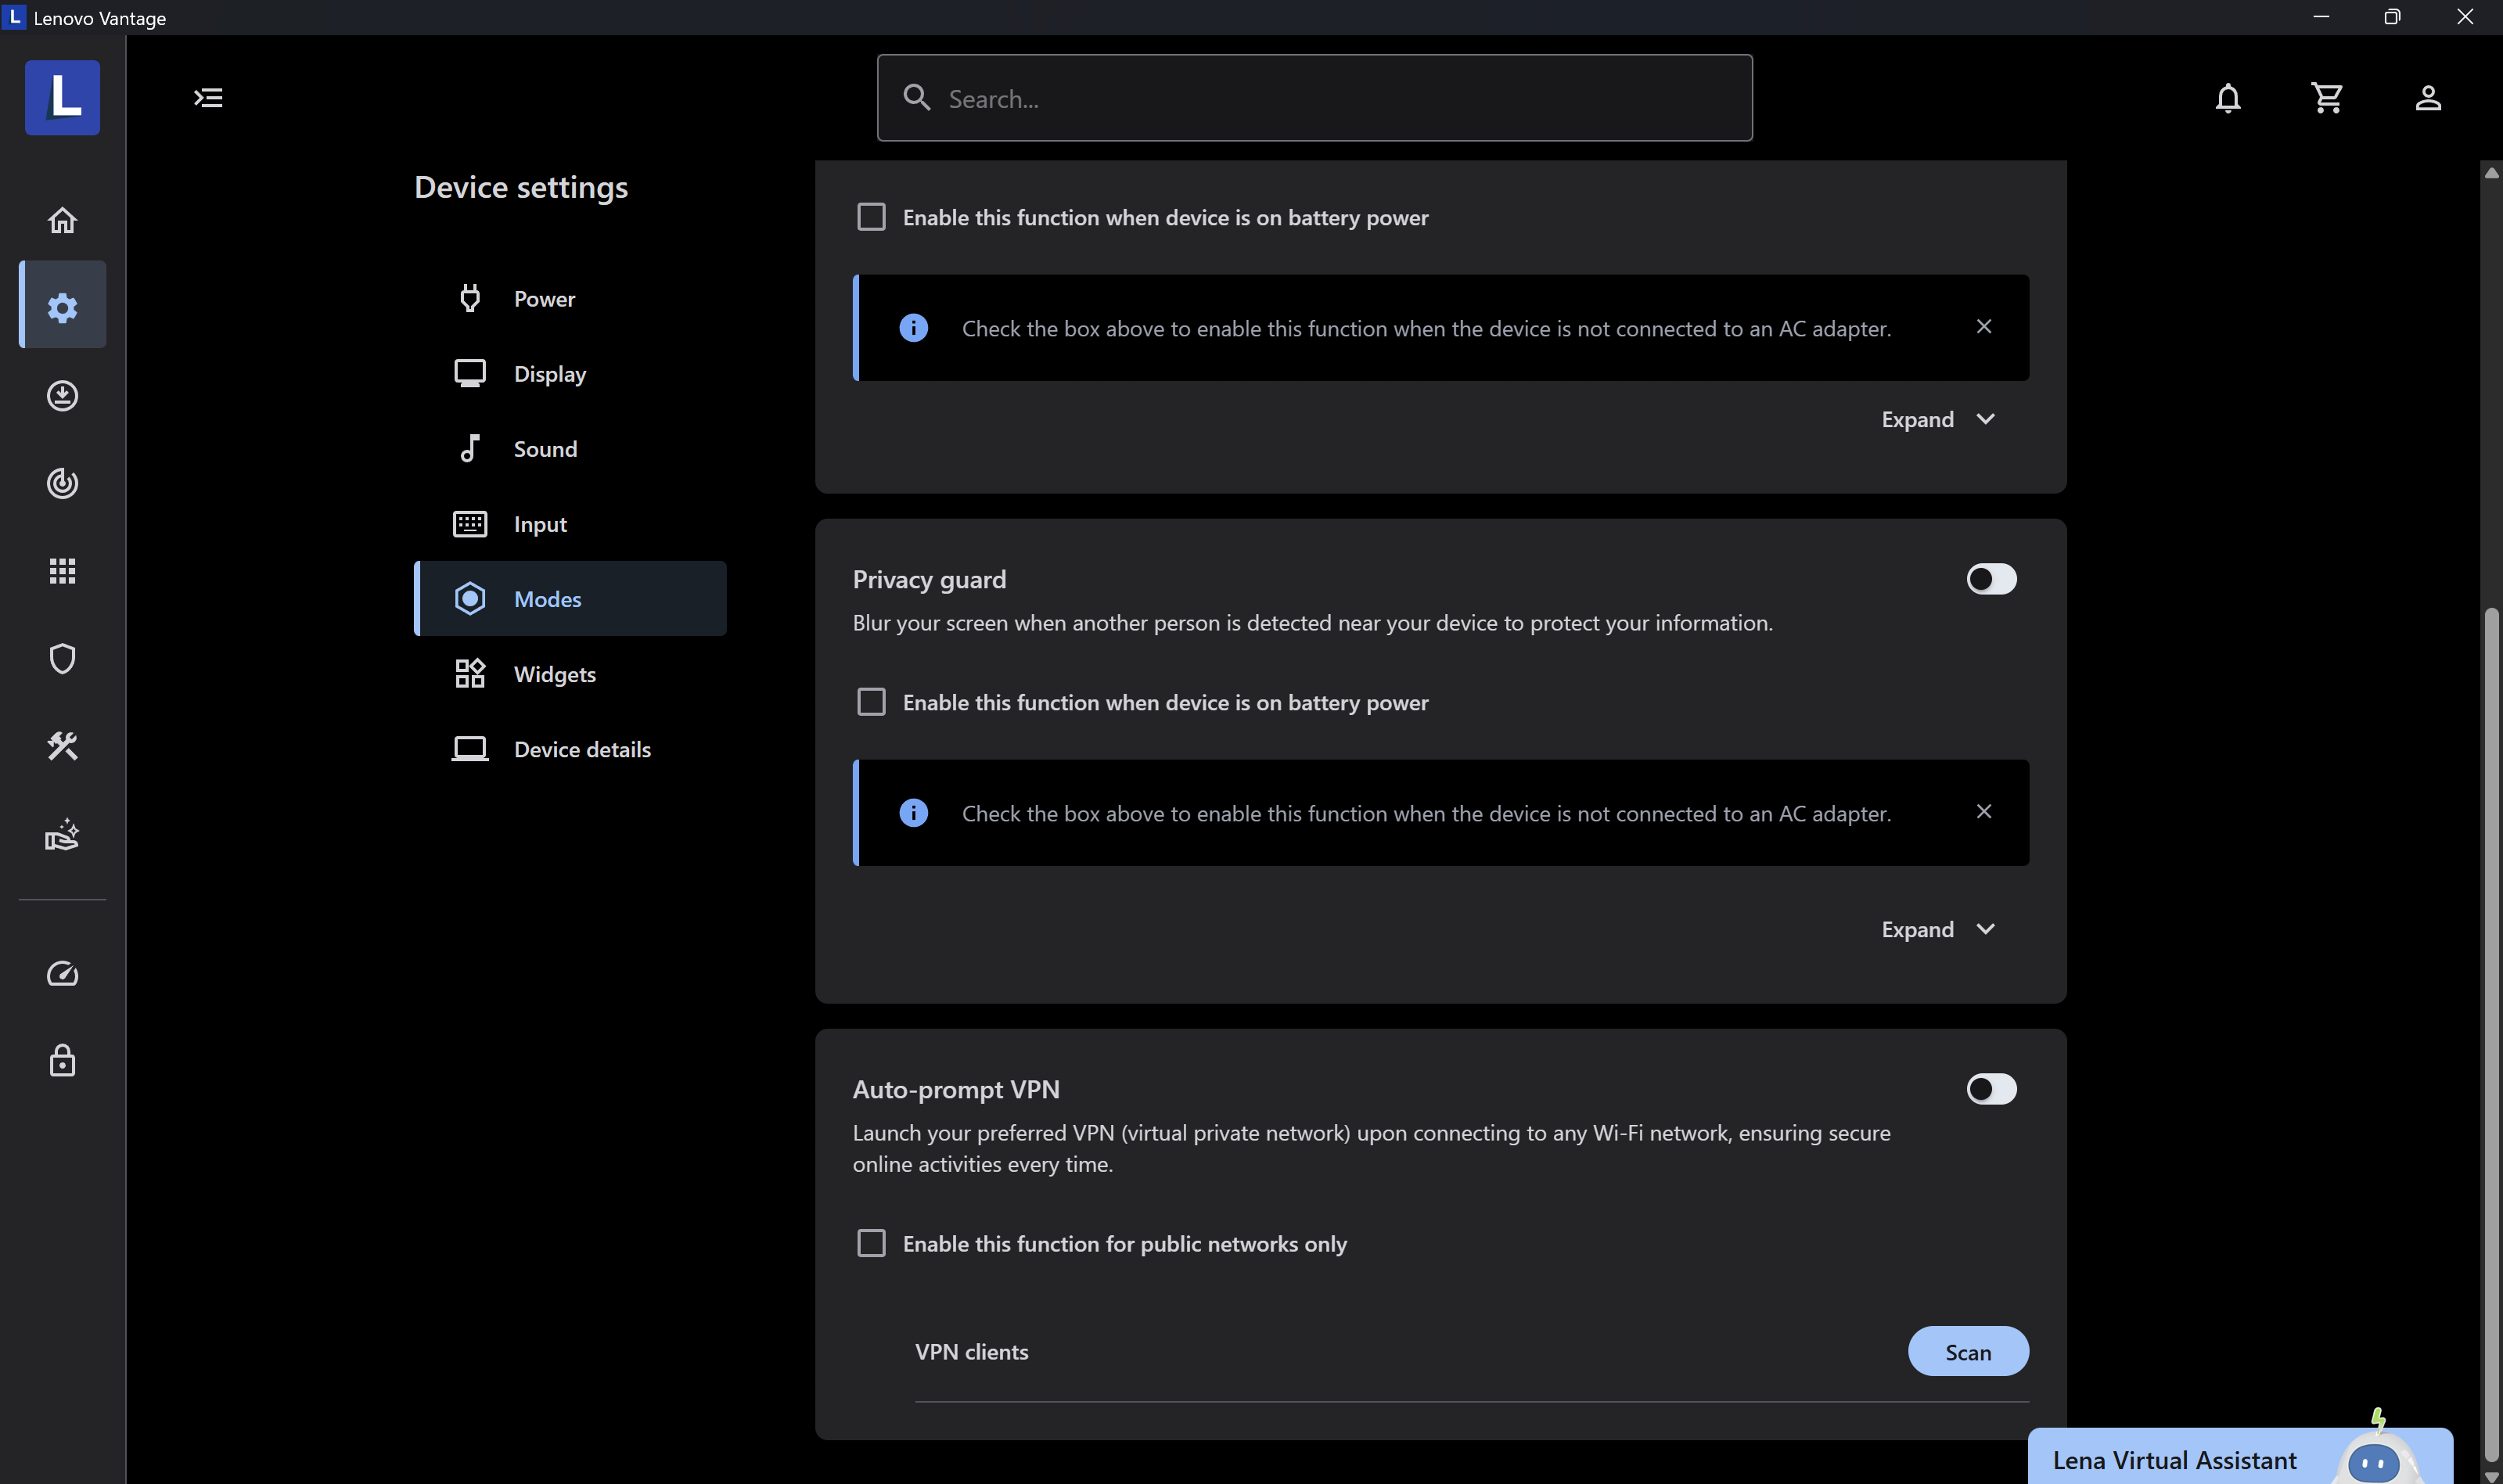The height and width of the screenshot is (1484, 2503).
Task: Select the Power settings menu item
Action: 544,299
